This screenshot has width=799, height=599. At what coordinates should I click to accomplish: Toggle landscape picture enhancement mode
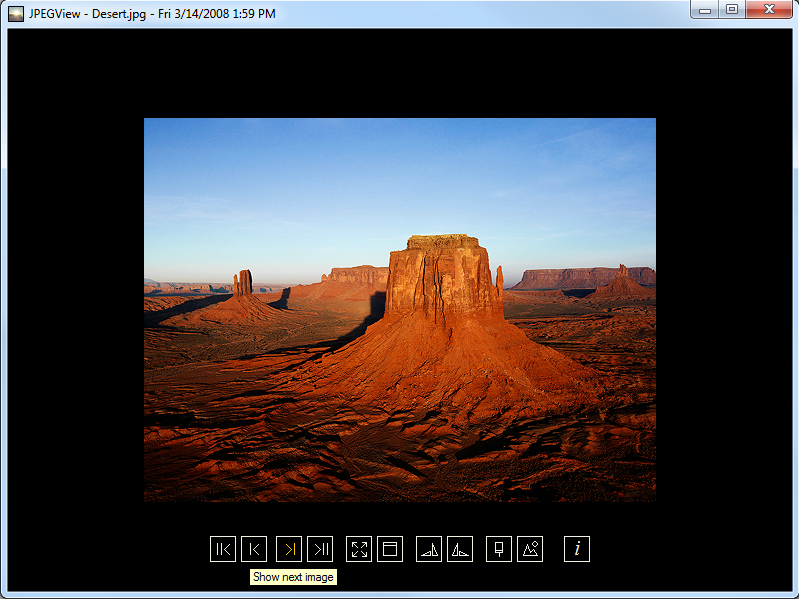click(530, 549)
